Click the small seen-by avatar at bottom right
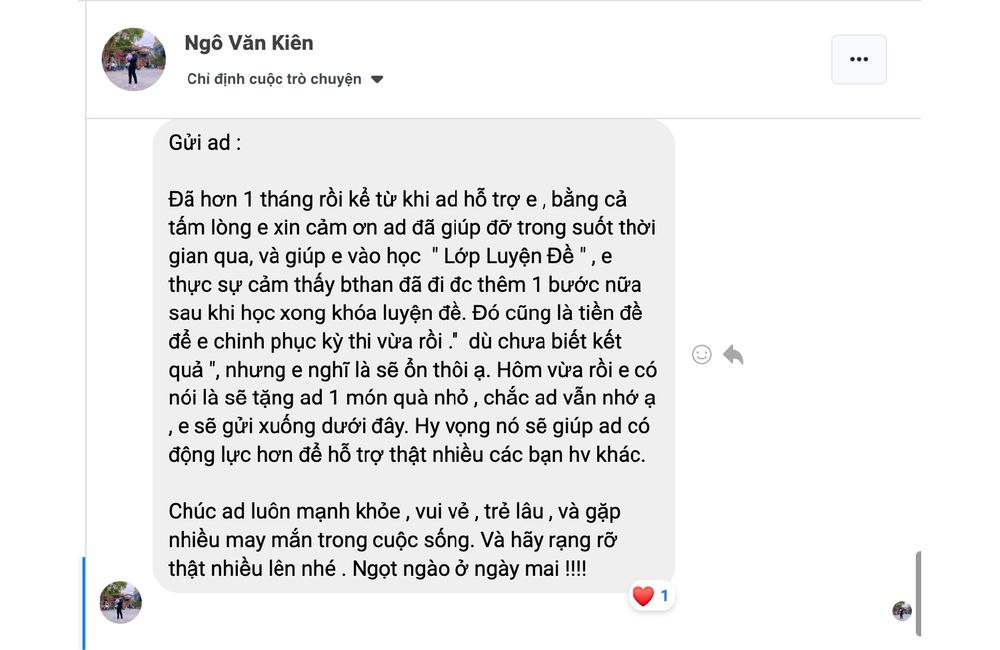 (x=902, y=610)
